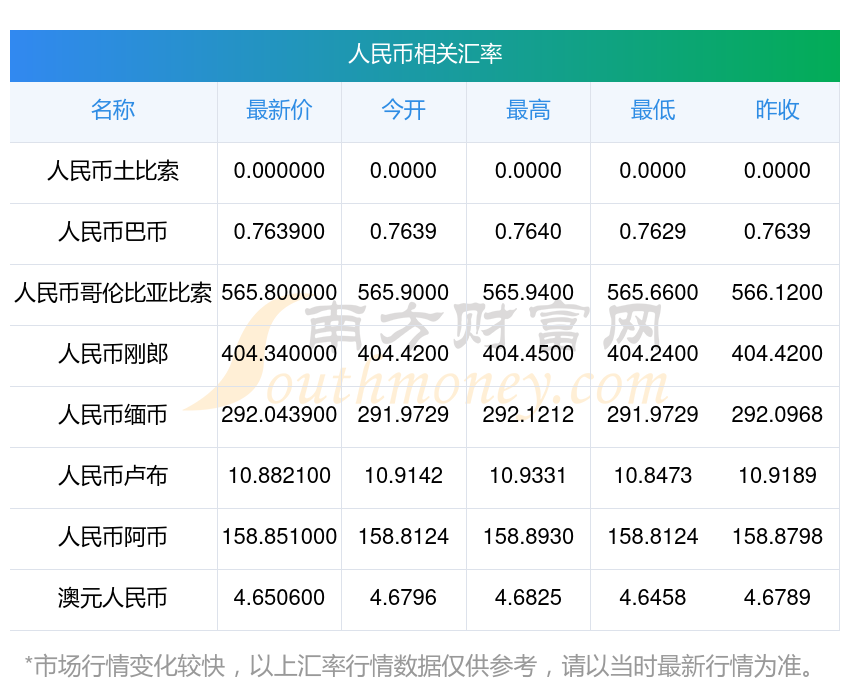Click latest price 0.763900
The height and width of the screenshot is (698, 850).
pyautogui.click(x=279, y=232)
